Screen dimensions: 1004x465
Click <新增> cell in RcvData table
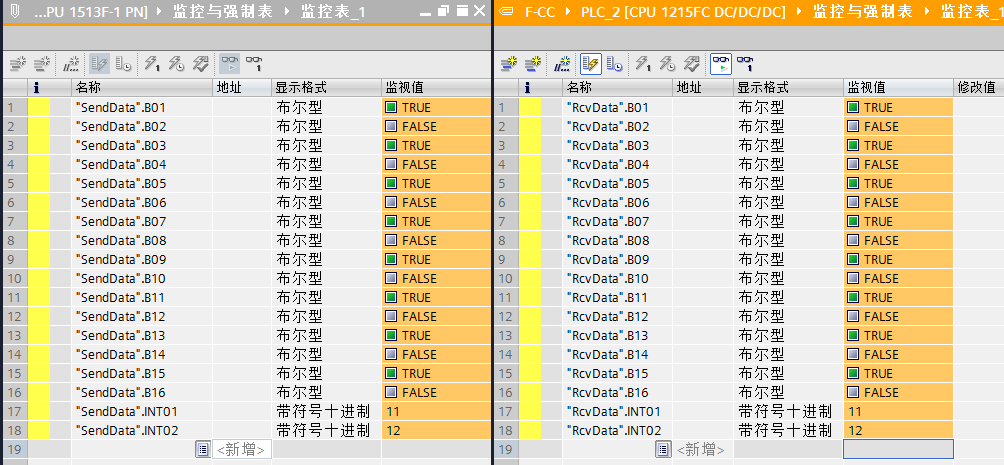click(x=704, y=450)
